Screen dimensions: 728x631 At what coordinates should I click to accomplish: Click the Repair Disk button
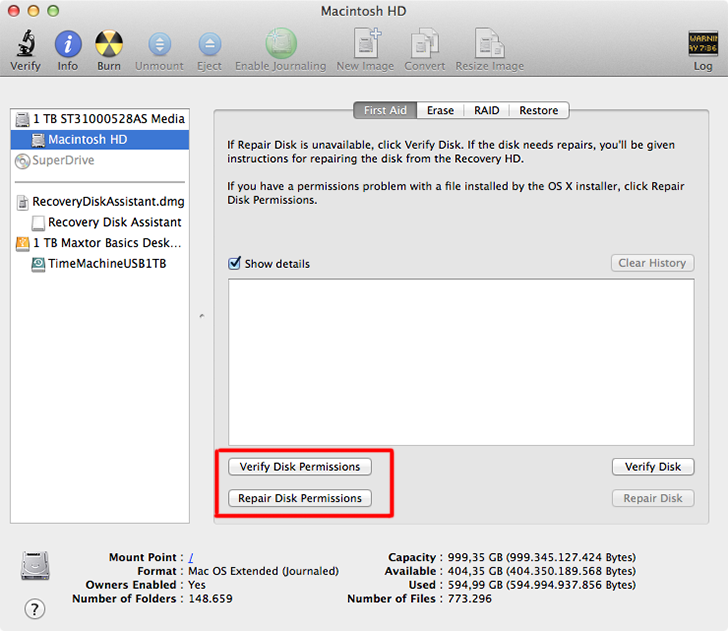point(653,498)
